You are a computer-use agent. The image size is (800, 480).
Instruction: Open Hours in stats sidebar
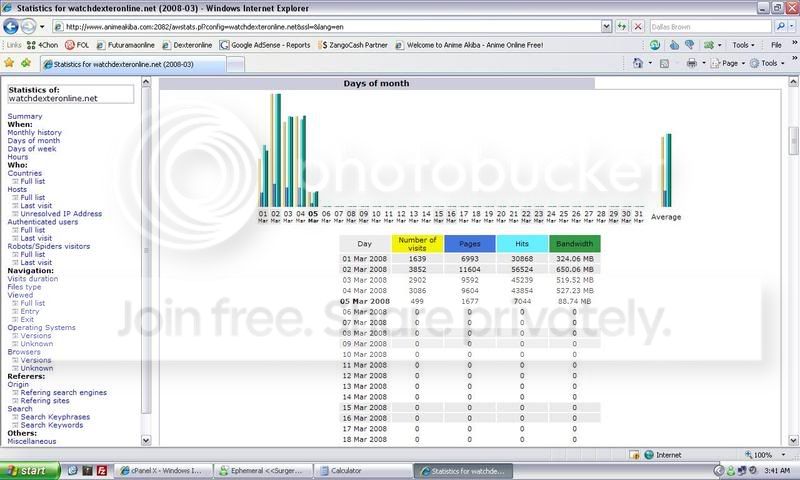click(x=17, y=157)
